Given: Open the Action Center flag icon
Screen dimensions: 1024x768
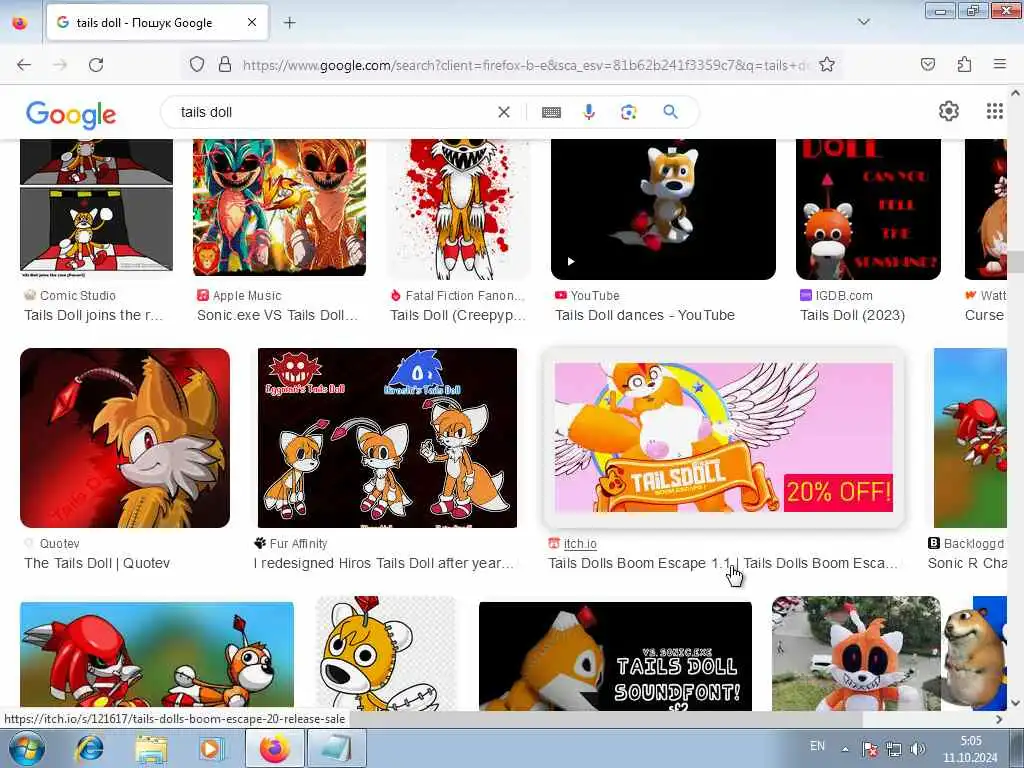Looking at the screenshot, I should click(x=870, y=749).
